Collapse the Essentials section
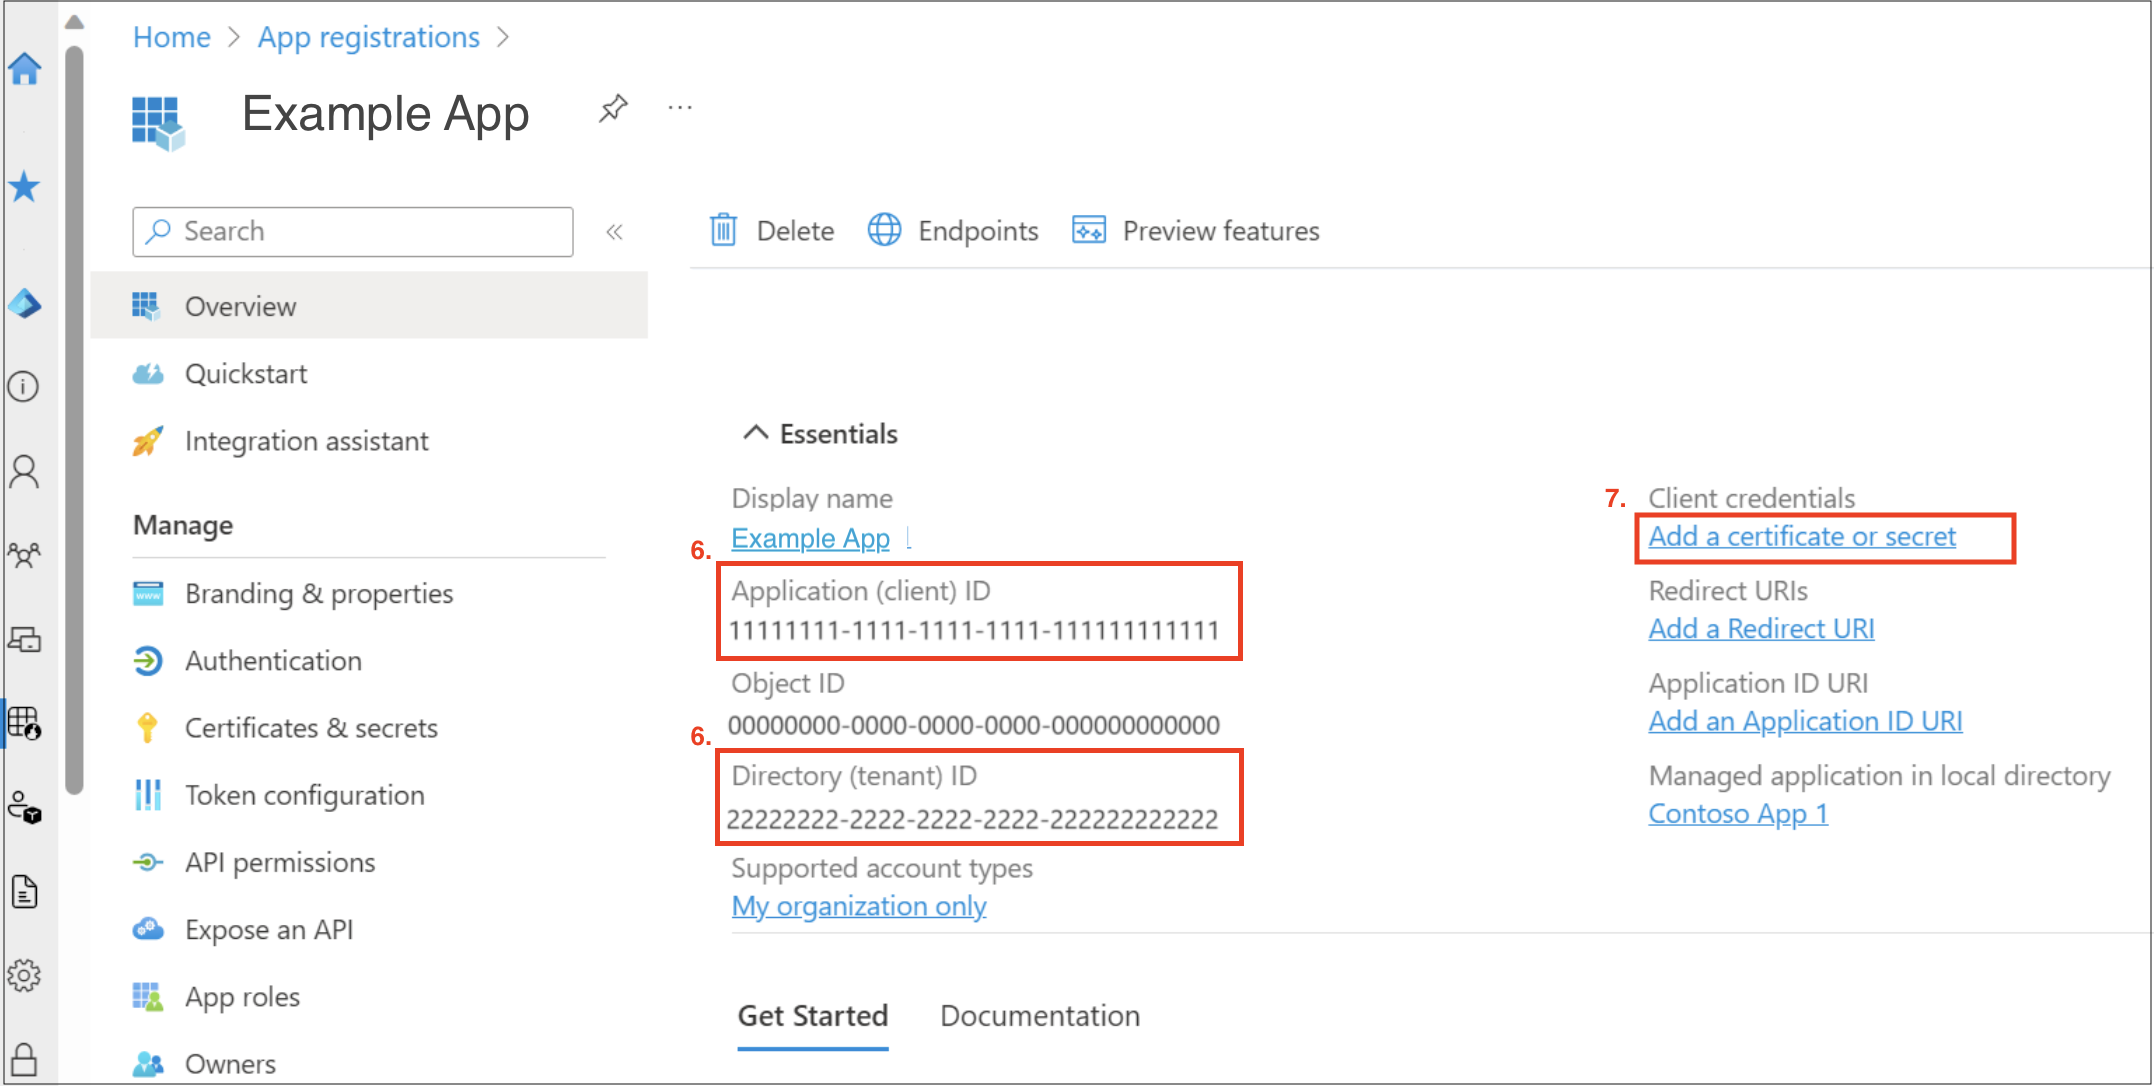Screen dimensions: 2154x1086 [756, 432]
